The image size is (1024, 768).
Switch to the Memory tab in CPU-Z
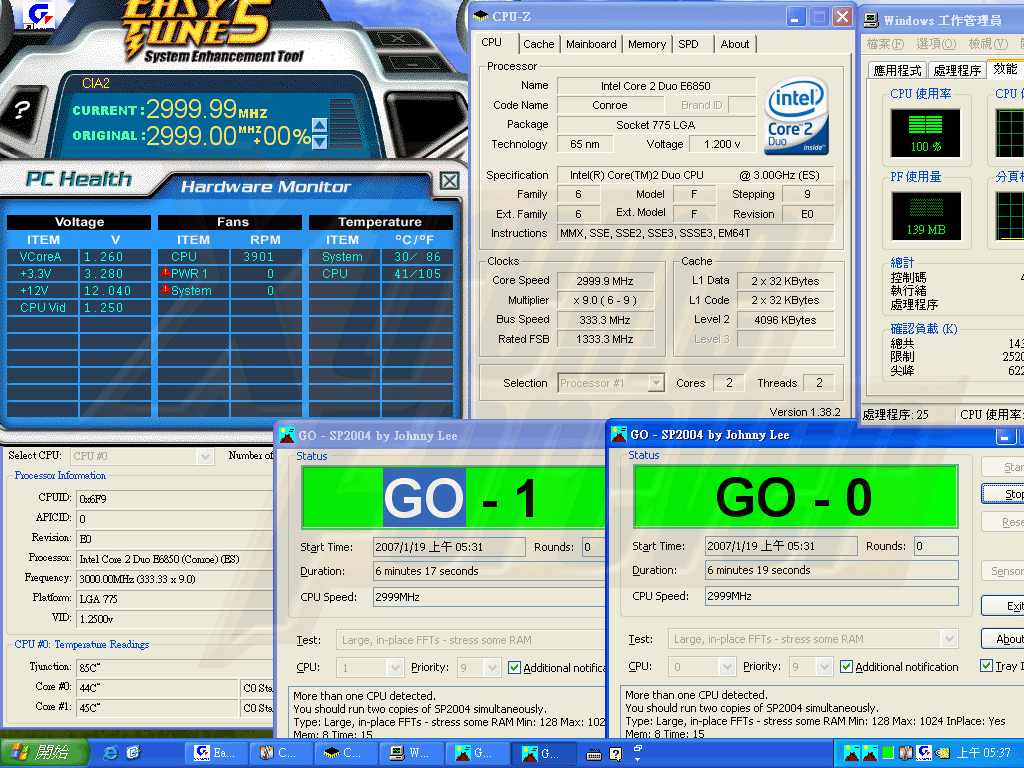point(647,44)
